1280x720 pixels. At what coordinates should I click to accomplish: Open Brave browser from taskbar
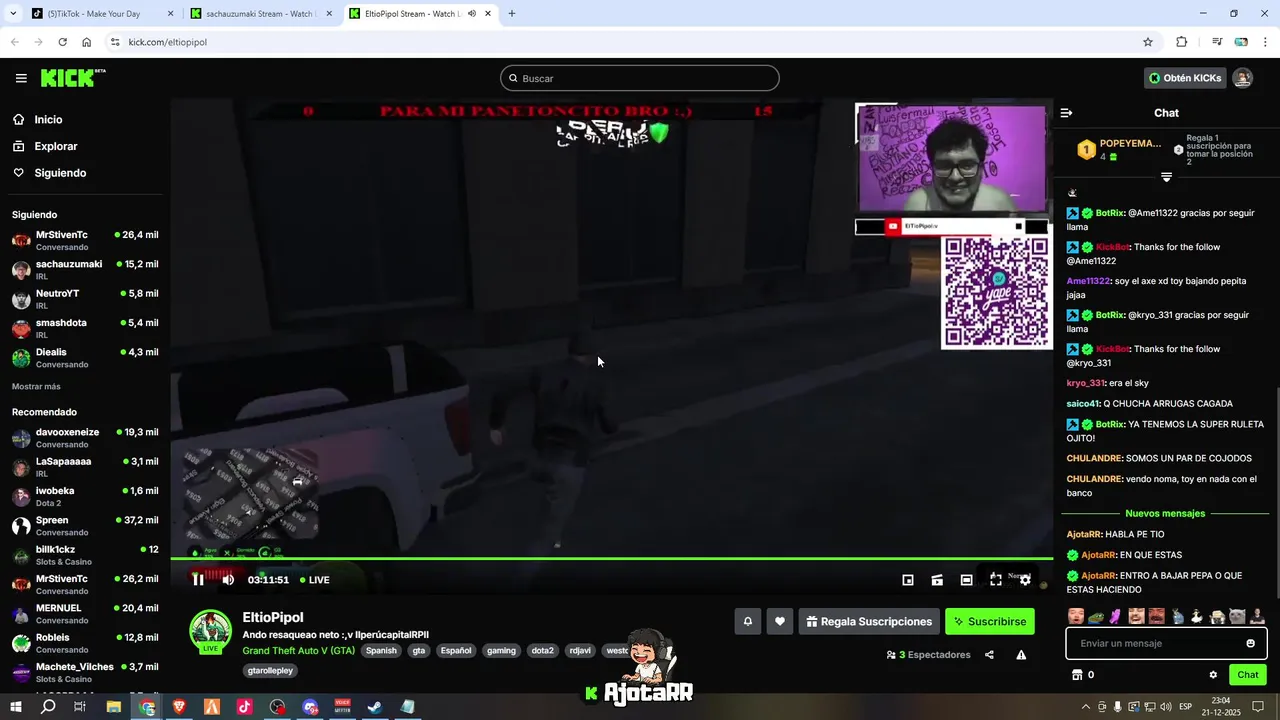point(180,707)
